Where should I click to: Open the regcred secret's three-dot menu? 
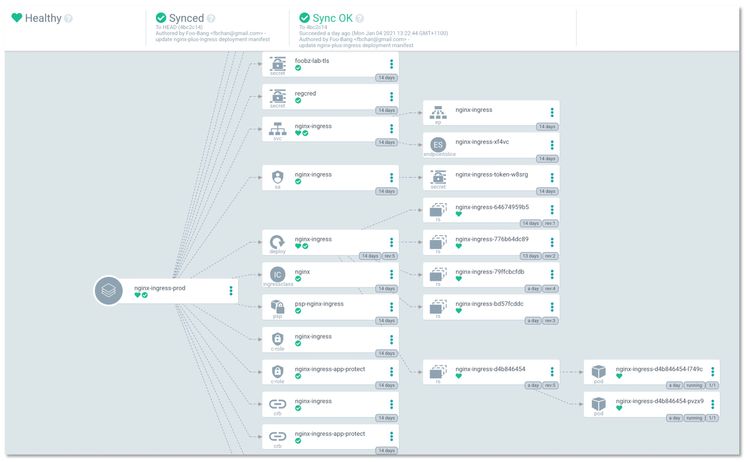(391, 96)
